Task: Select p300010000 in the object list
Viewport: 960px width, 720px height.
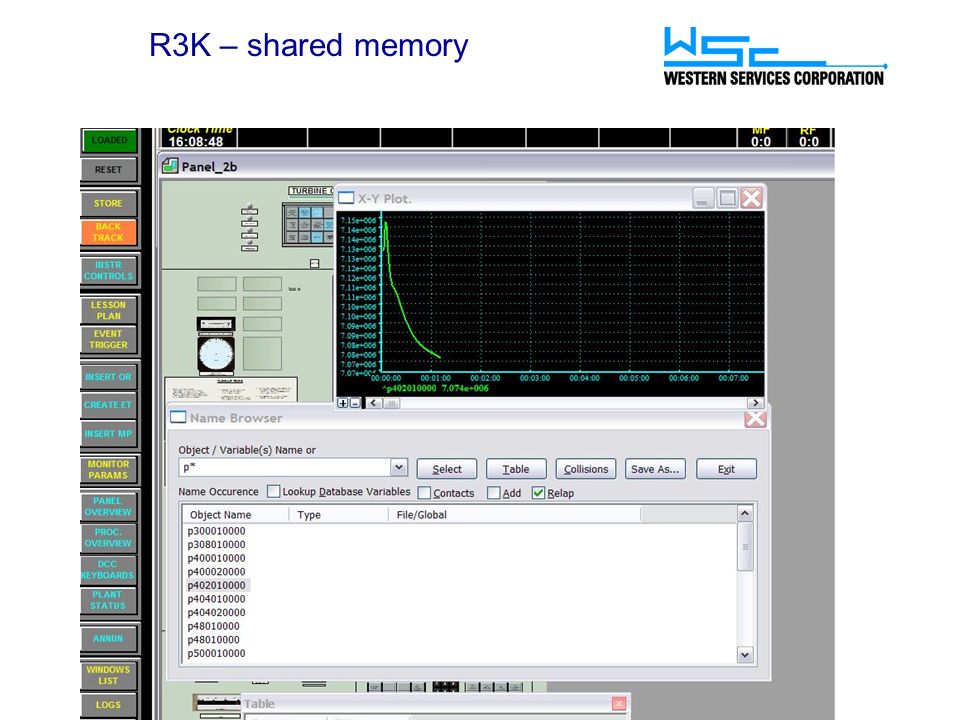Action: pyautogui.click(x=216, y=531)
